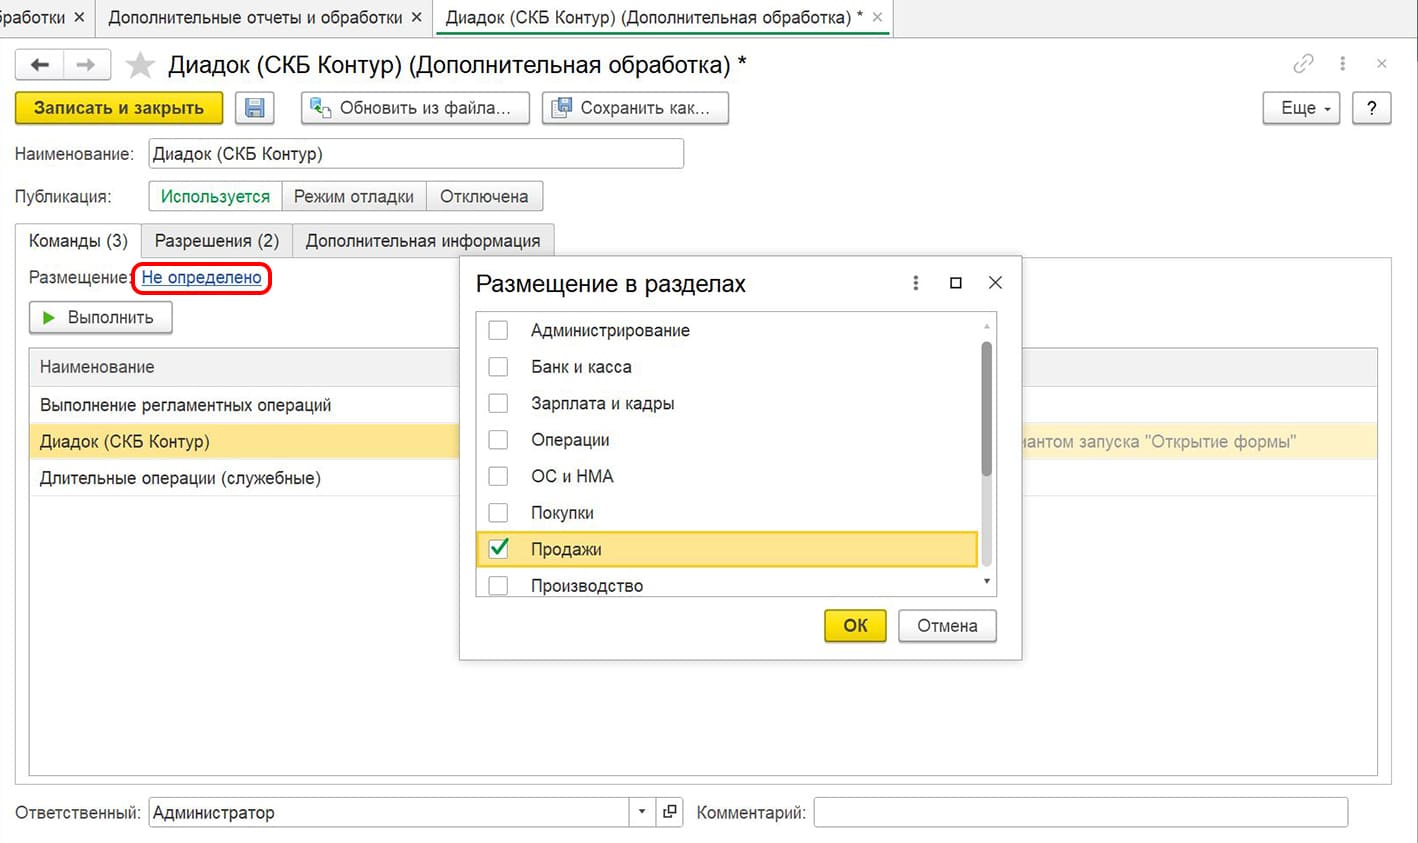1418x843 pixels.
Task: Close the Дополнительные отчеты и обработки tab
Action: pyautogui.click(x=417, y=17)
